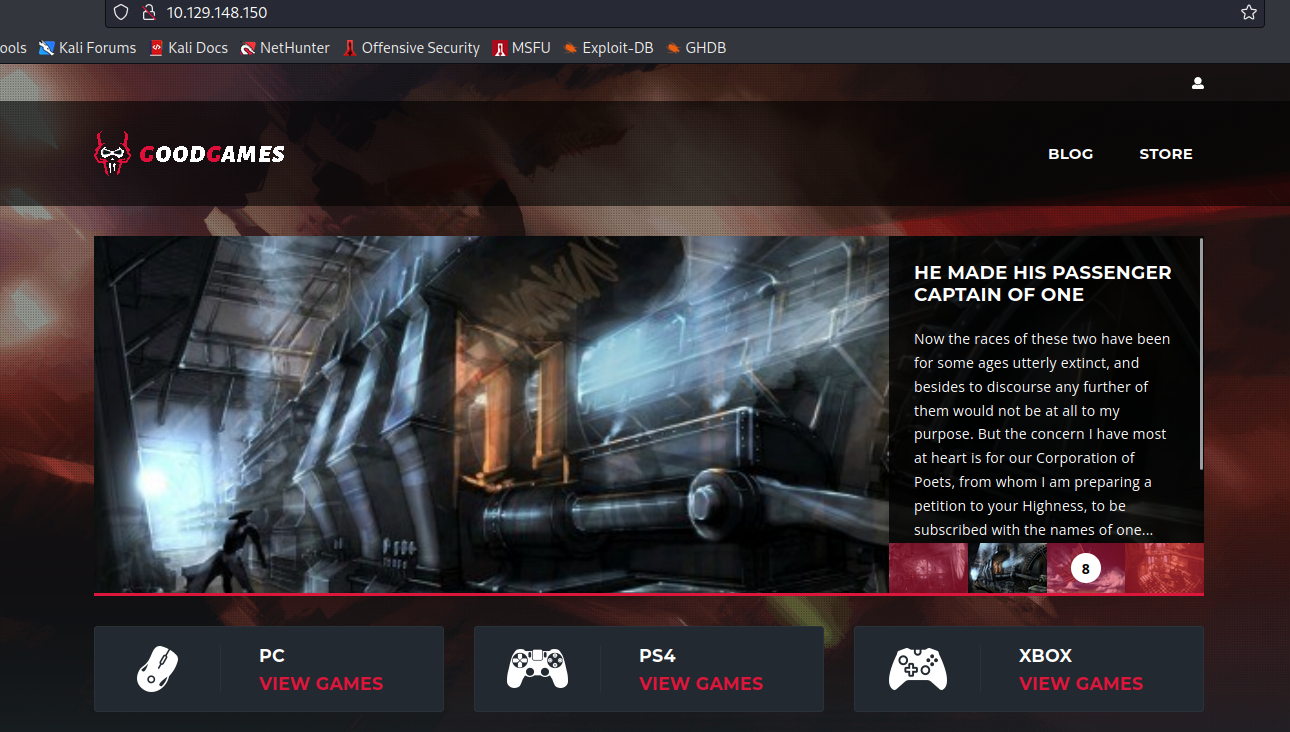This screenshot has width=1290, height=732.
Task: Open the Exploit-DB bookmark
Action: coord(608,47)
